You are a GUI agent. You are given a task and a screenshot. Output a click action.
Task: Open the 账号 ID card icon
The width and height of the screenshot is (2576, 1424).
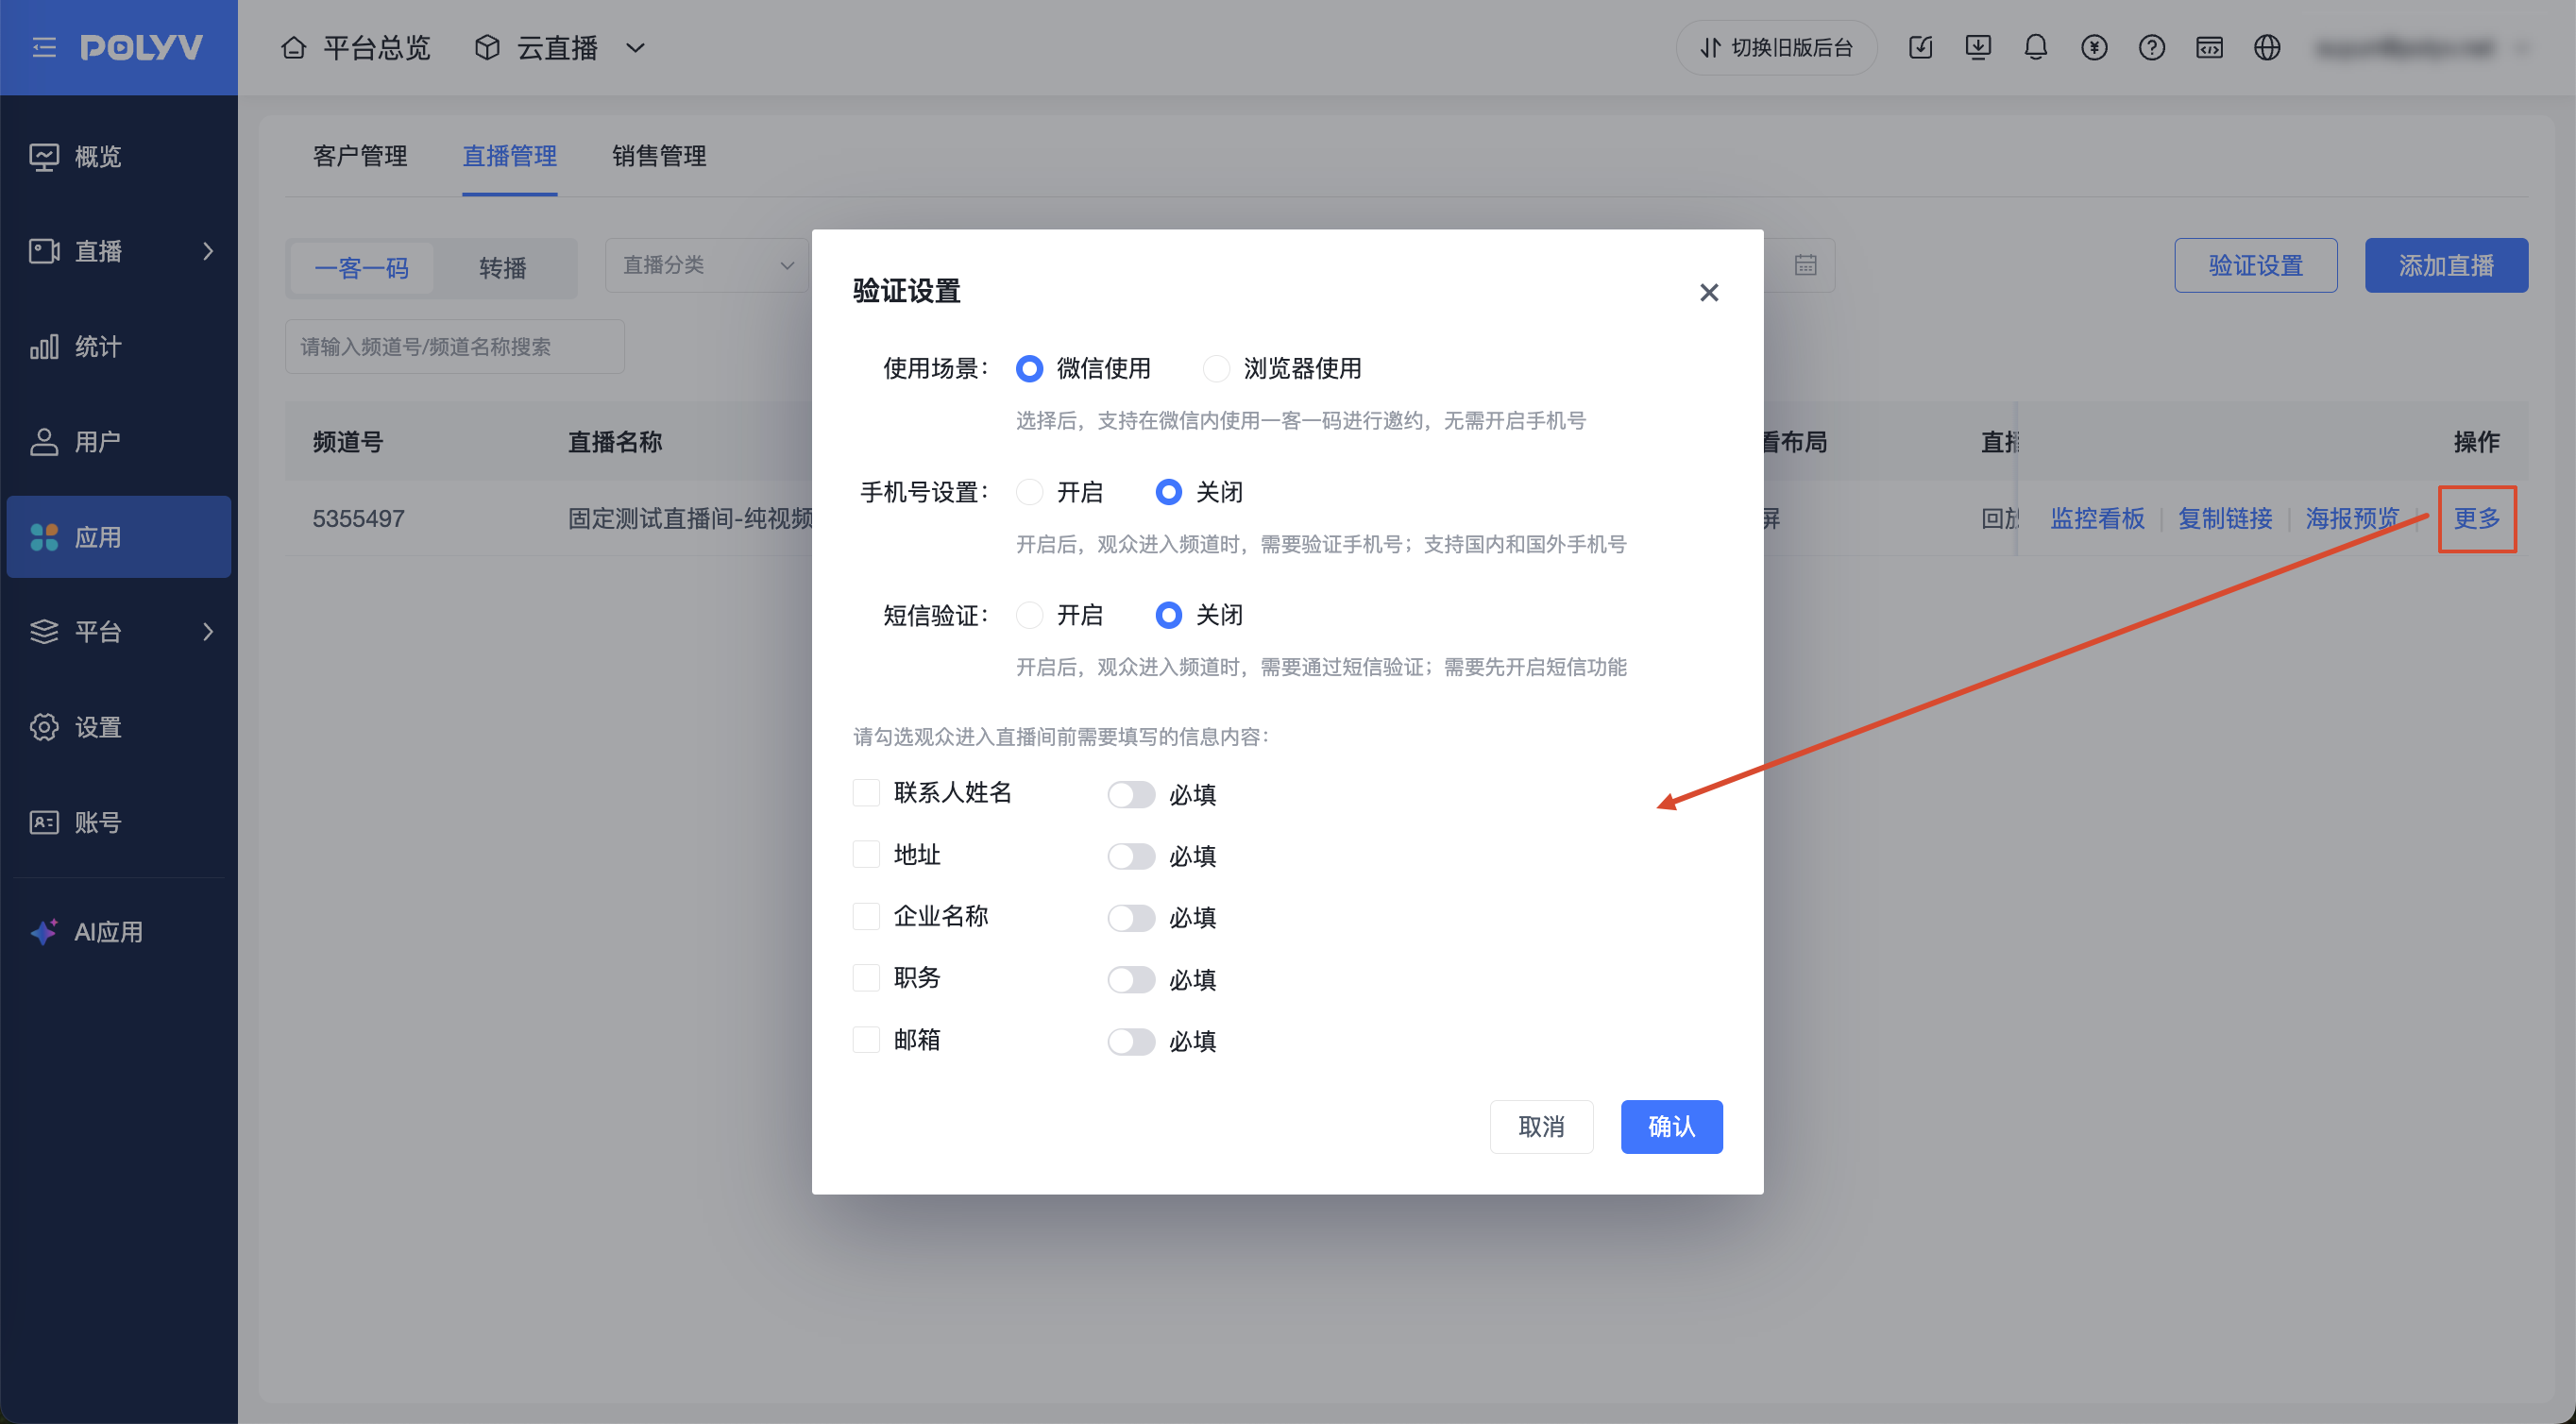(x=44, y=822)
